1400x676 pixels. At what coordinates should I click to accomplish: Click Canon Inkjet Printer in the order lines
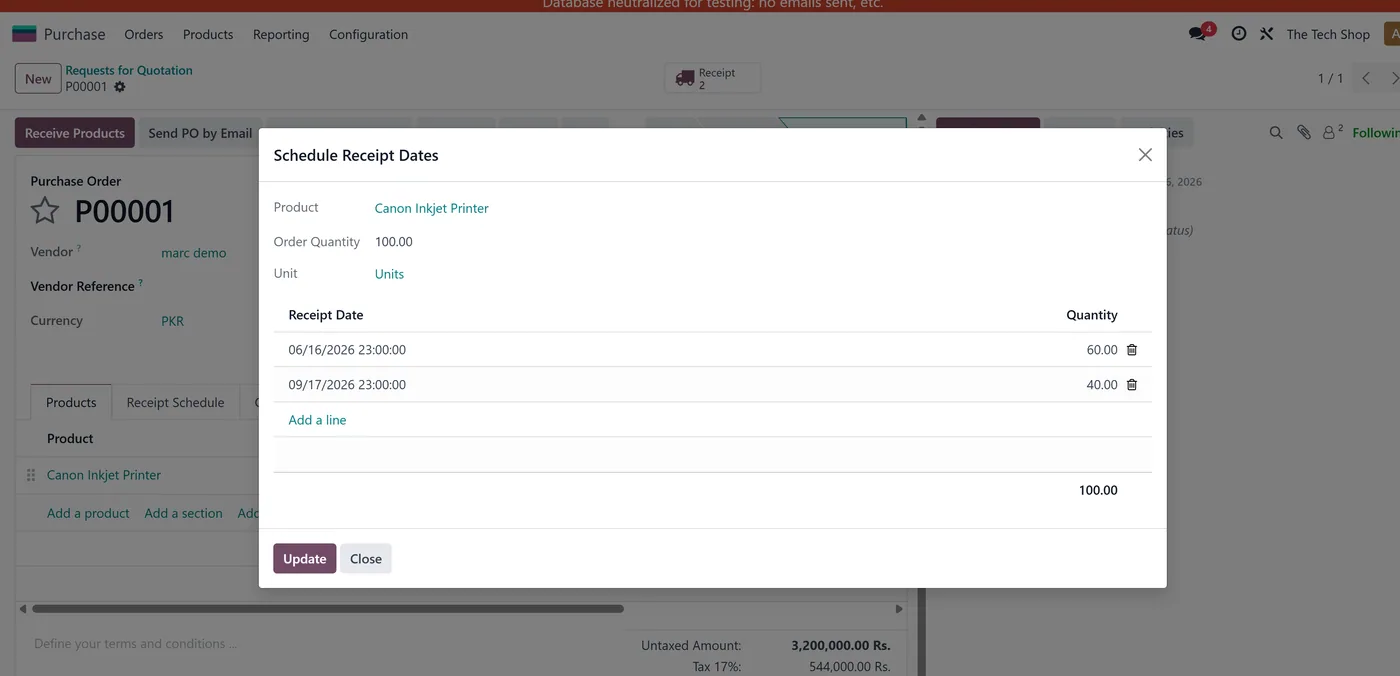pos(104,475)
